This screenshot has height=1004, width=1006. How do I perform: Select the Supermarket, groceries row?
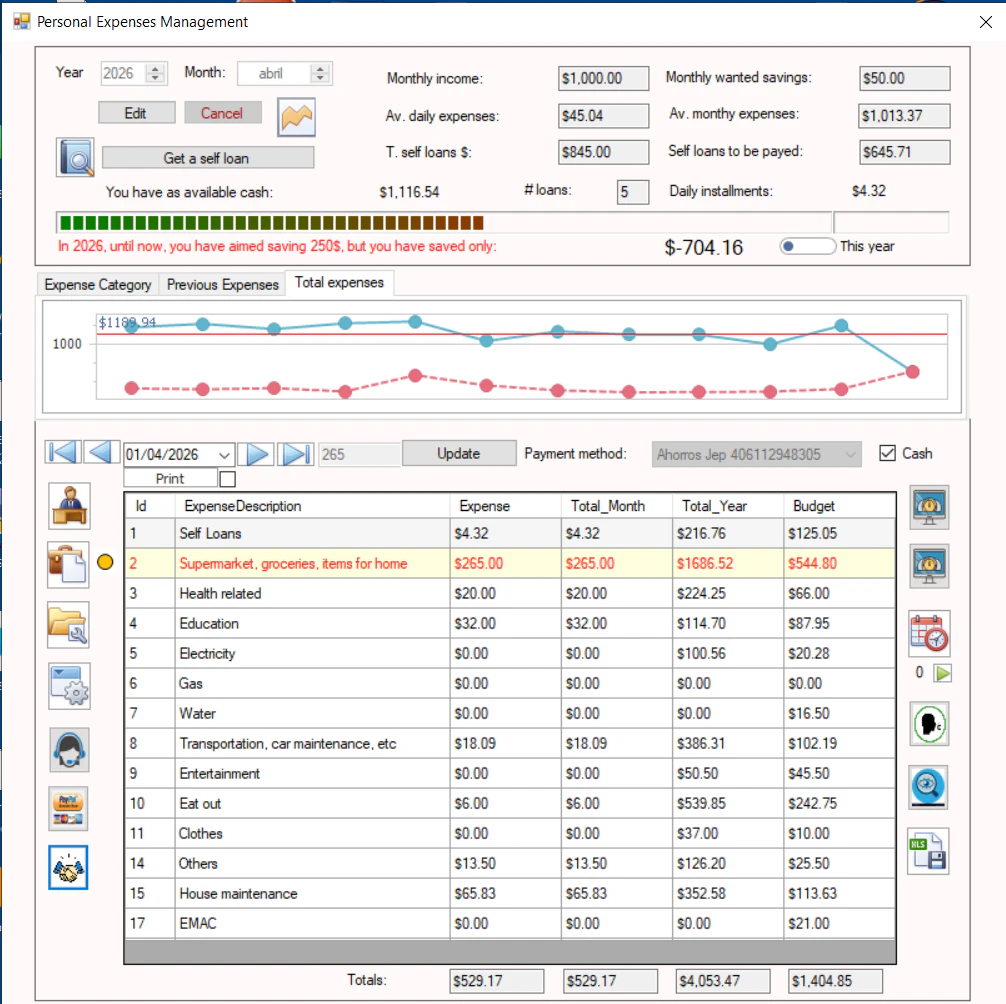pos(510,563)
